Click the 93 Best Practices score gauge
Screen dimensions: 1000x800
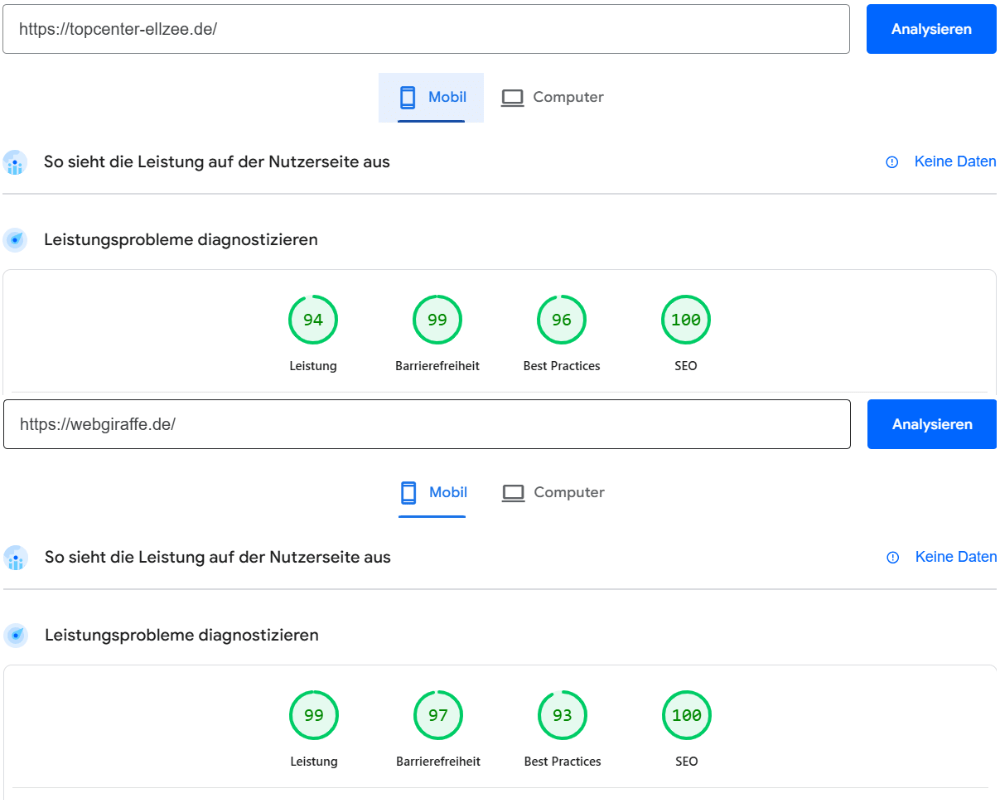pyautogui.click(x=562, y=715)
